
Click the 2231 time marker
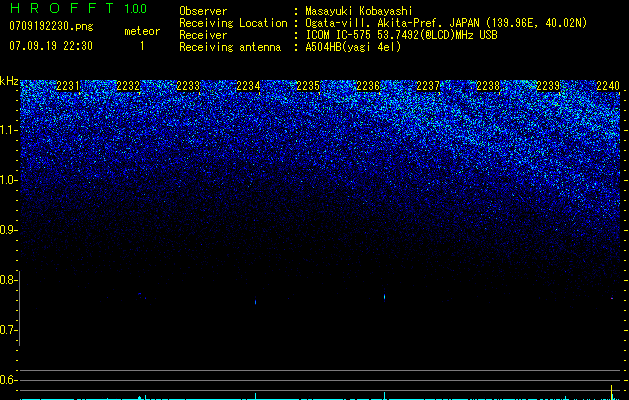pyautogui.click(x=68, y=86)
